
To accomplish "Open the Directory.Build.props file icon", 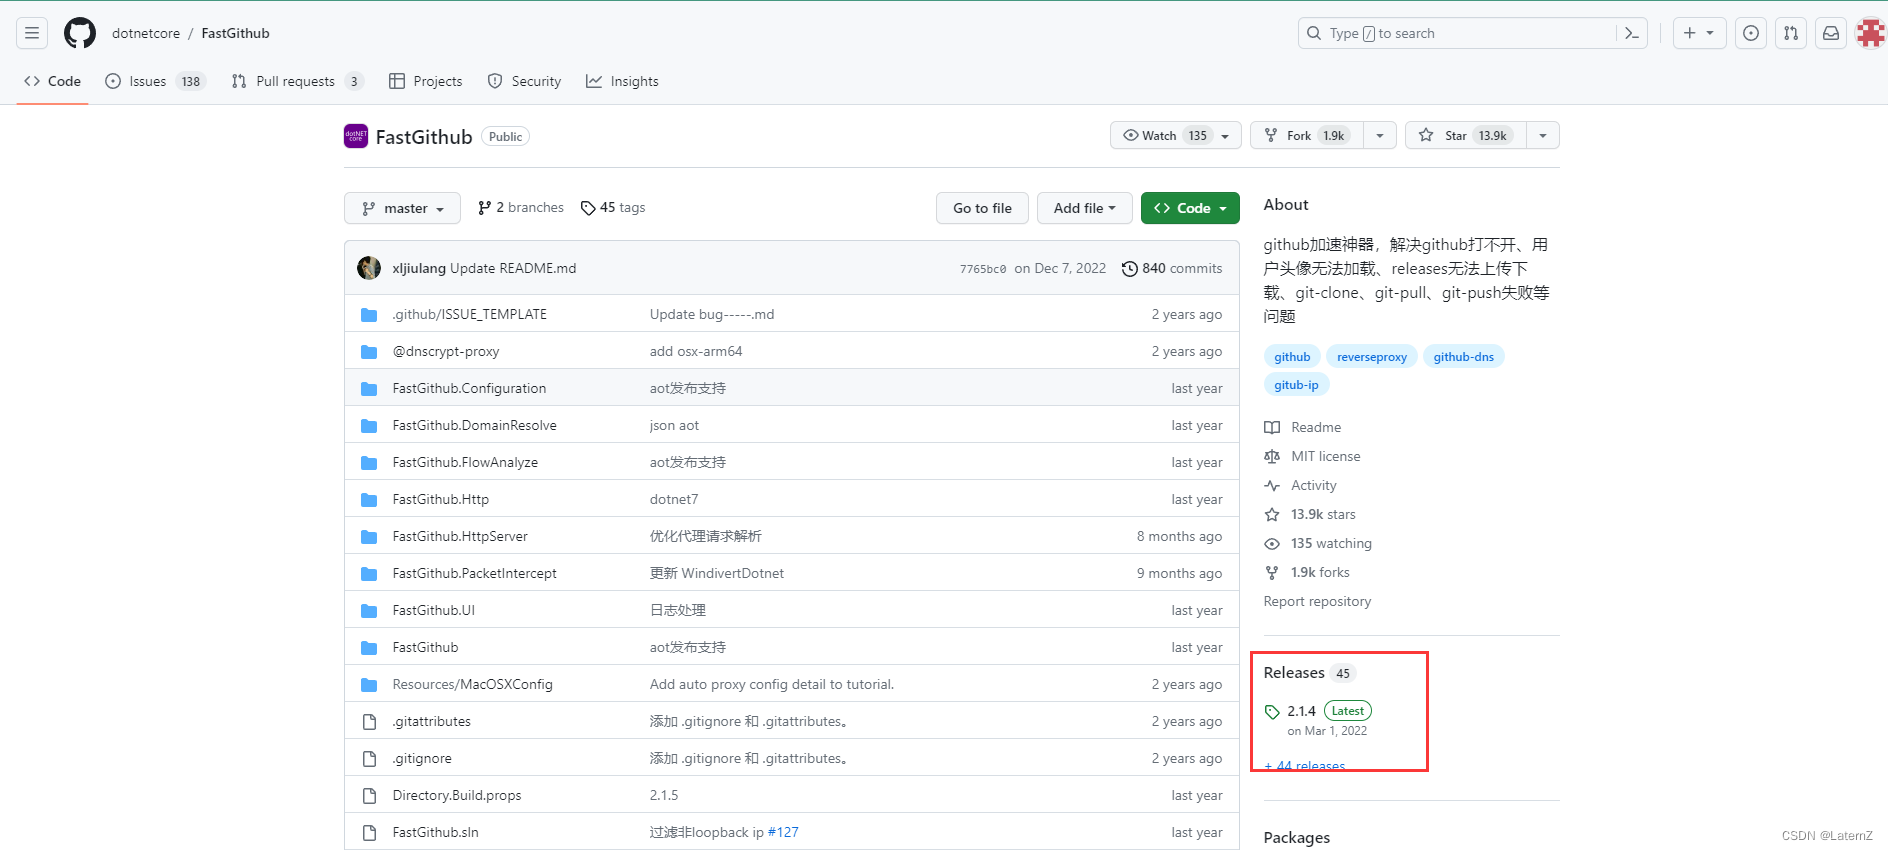I will [x=369, y=795].
